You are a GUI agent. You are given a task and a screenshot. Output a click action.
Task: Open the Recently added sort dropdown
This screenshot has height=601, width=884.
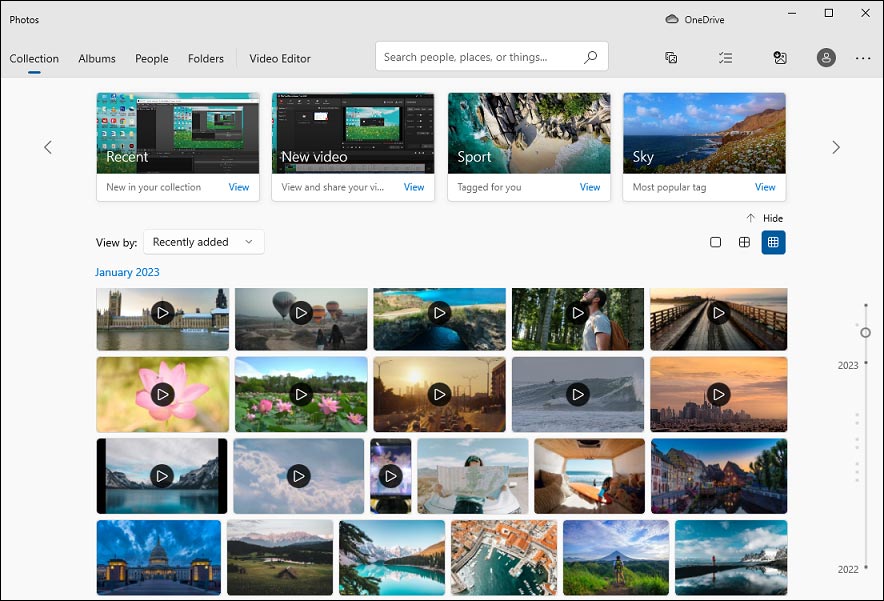click(x=203, y=241)
